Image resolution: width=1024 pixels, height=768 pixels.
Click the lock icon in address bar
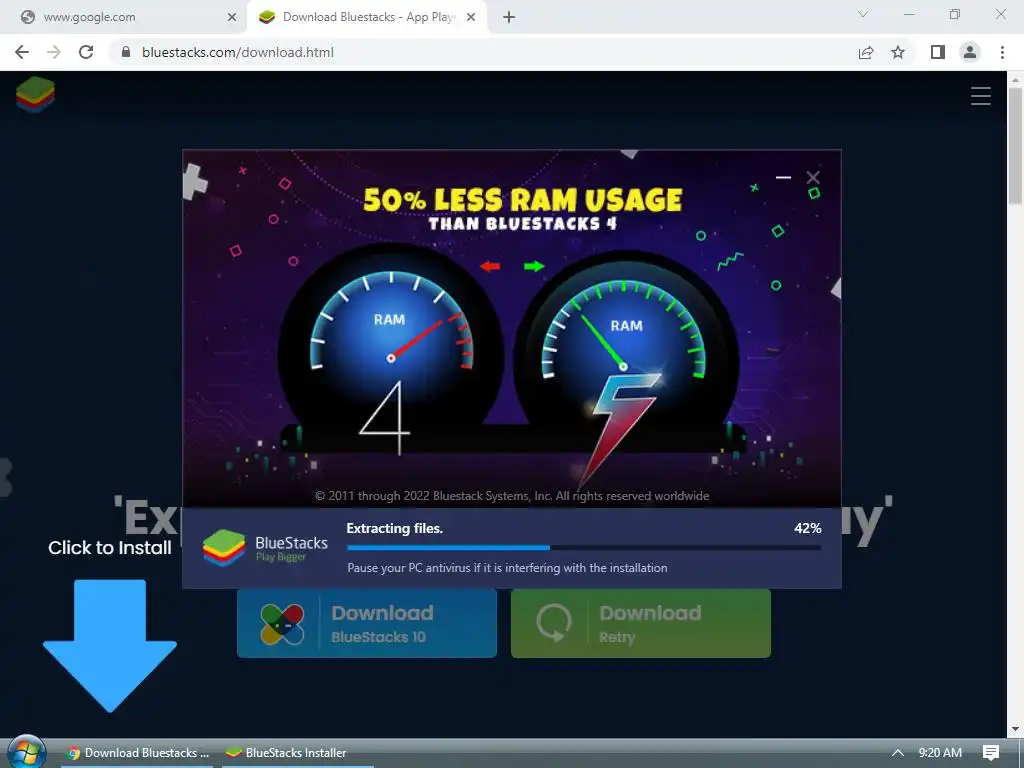[x=126, y=52]
